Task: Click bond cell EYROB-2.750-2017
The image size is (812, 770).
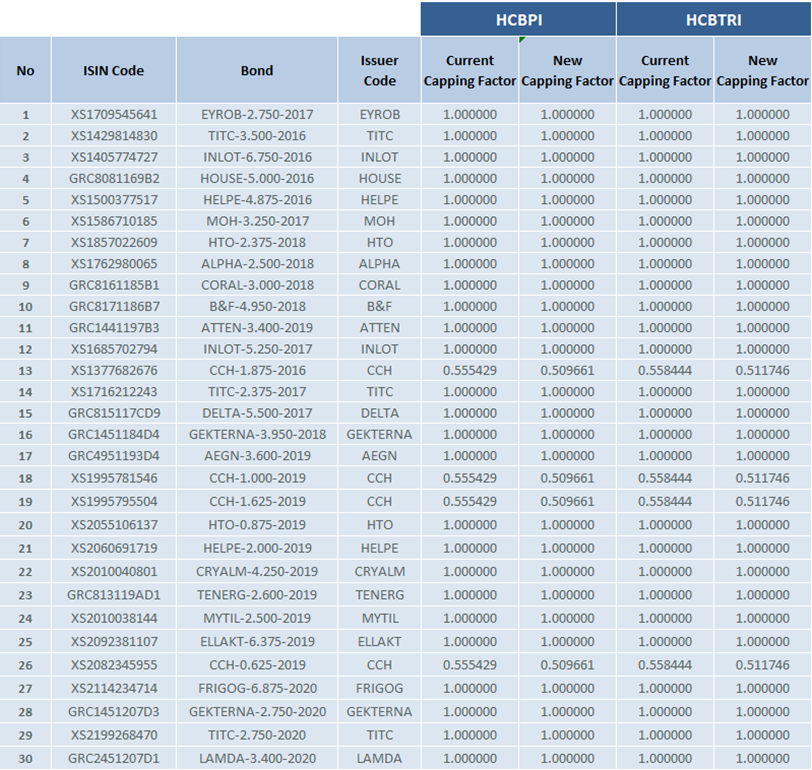Action: click(x=257, y=115)
